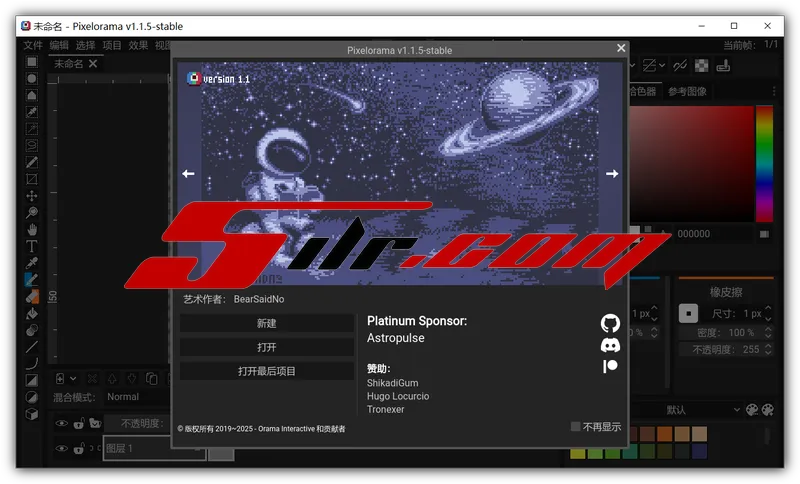Select the orange-highlighted Eraser tool
The width and height of the screenshot is (800, 484).
tap(32, 296)
